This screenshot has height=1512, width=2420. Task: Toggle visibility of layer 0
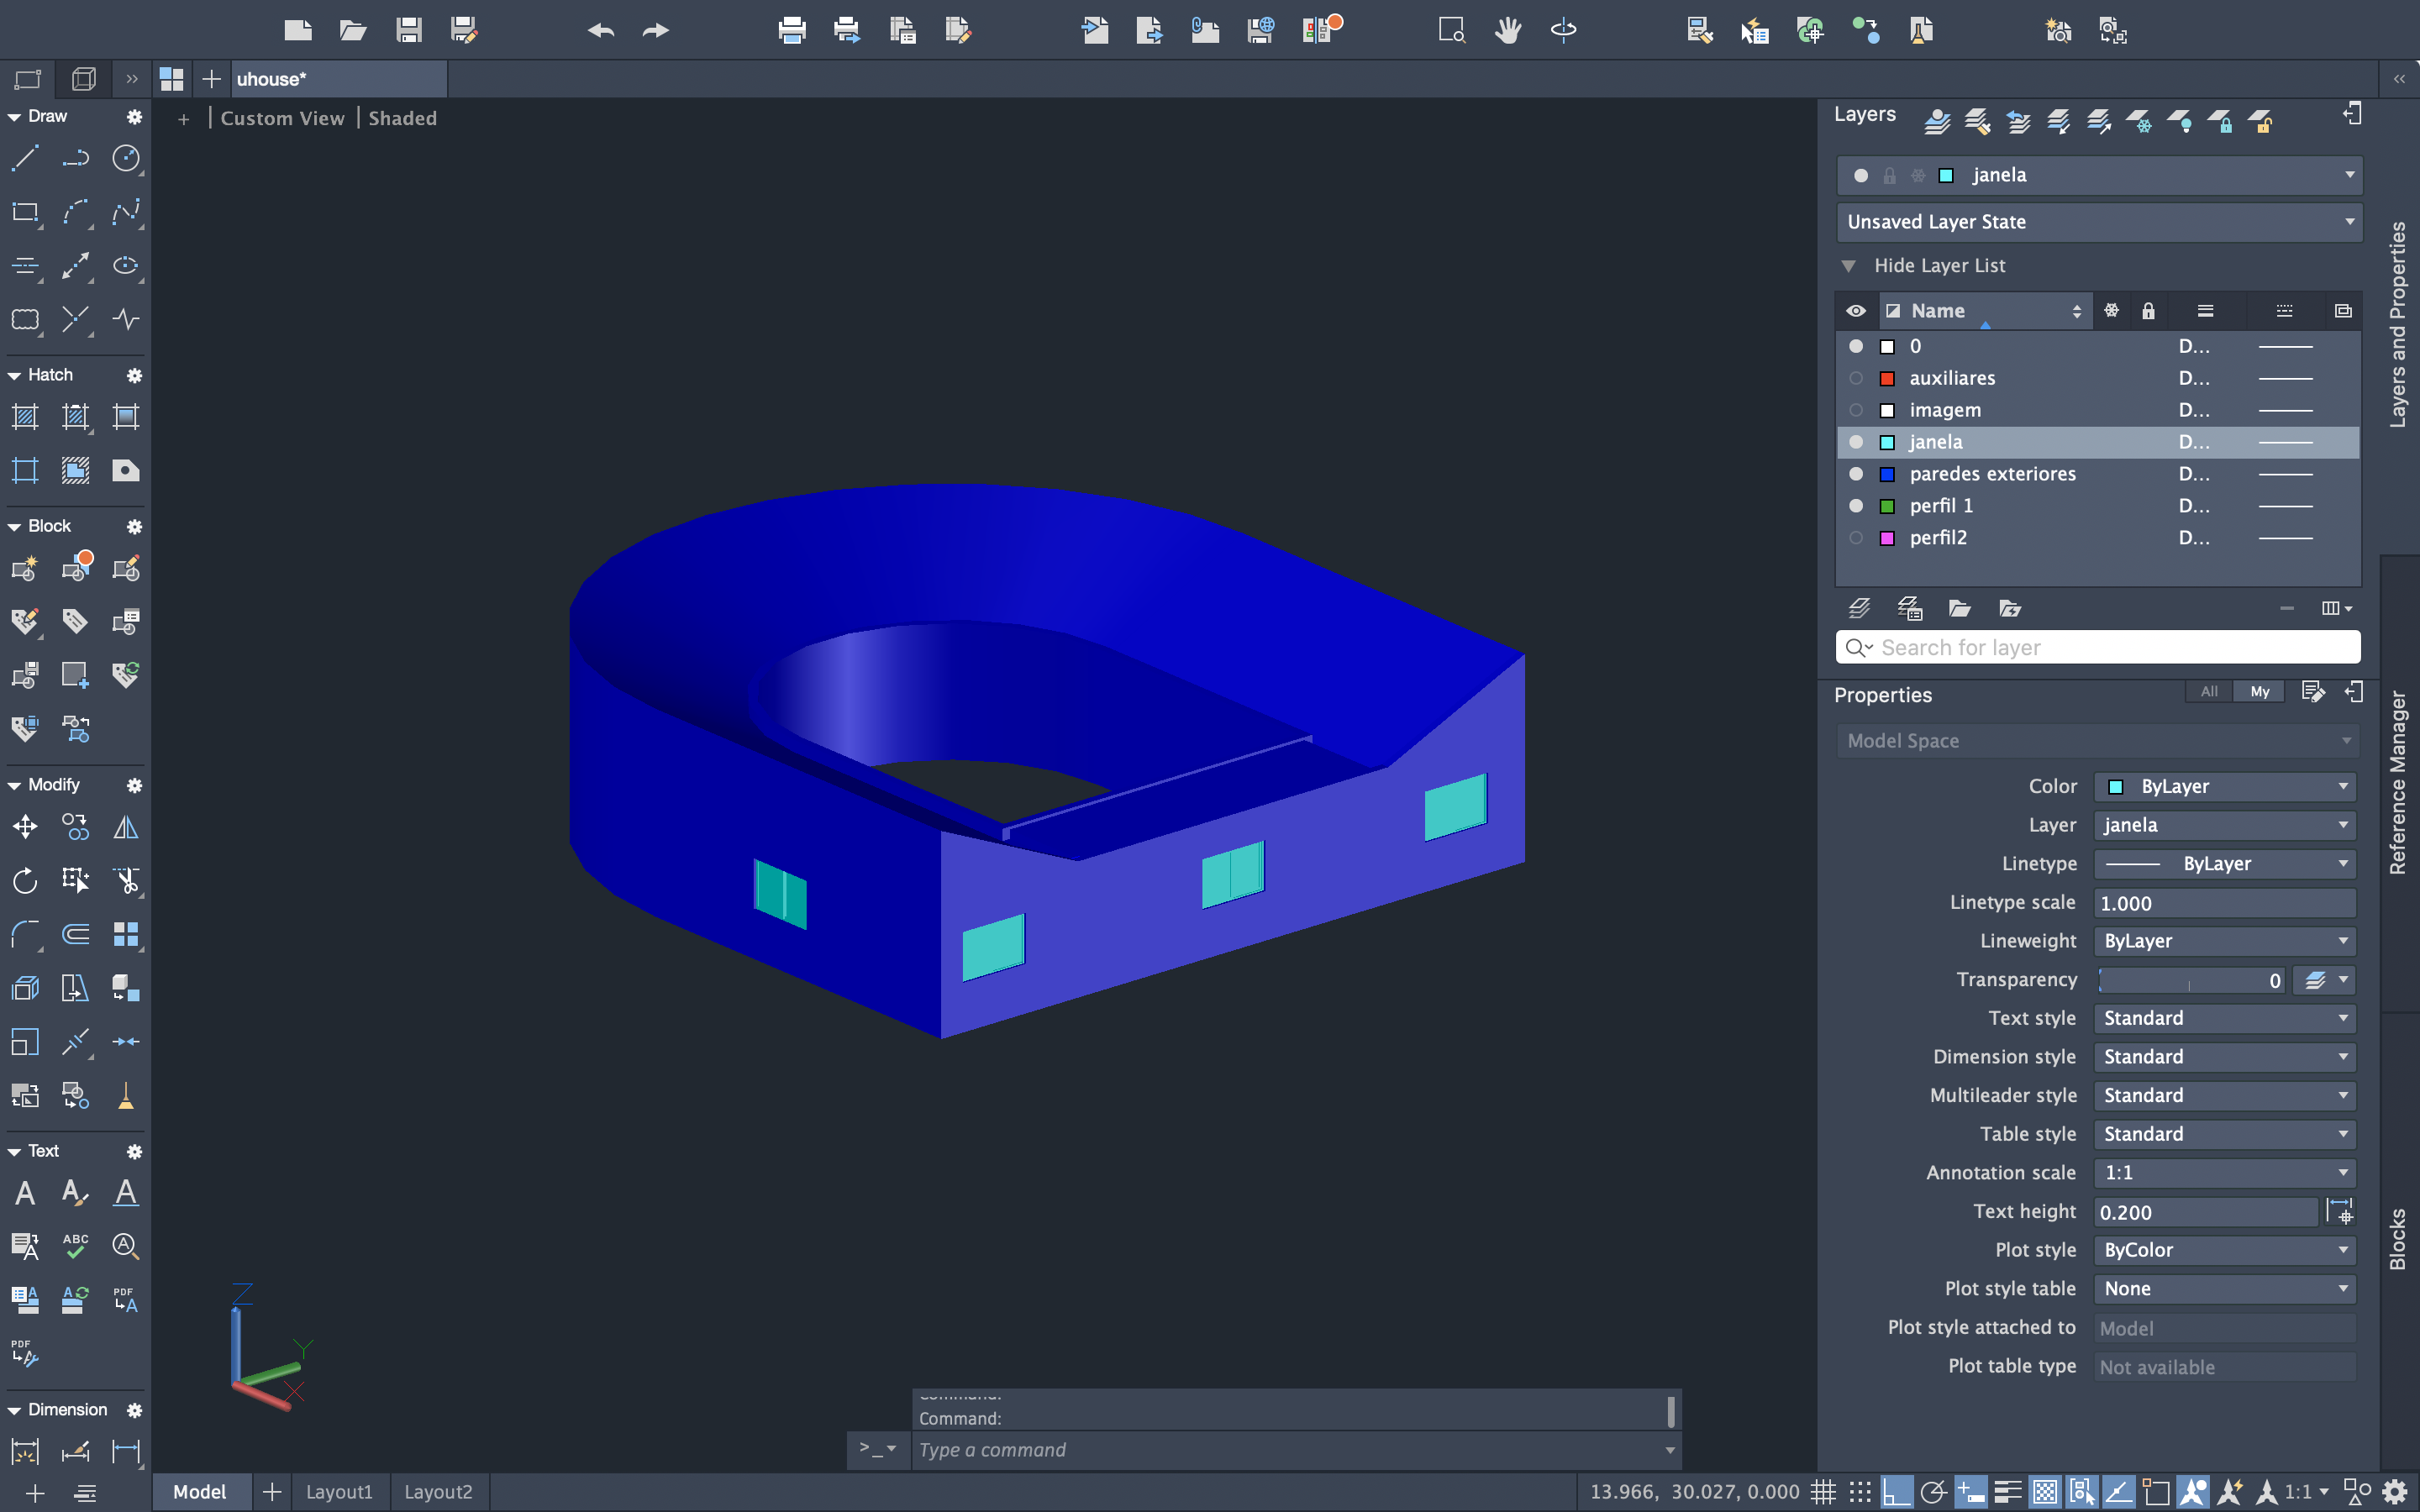tap(1856, 346)
